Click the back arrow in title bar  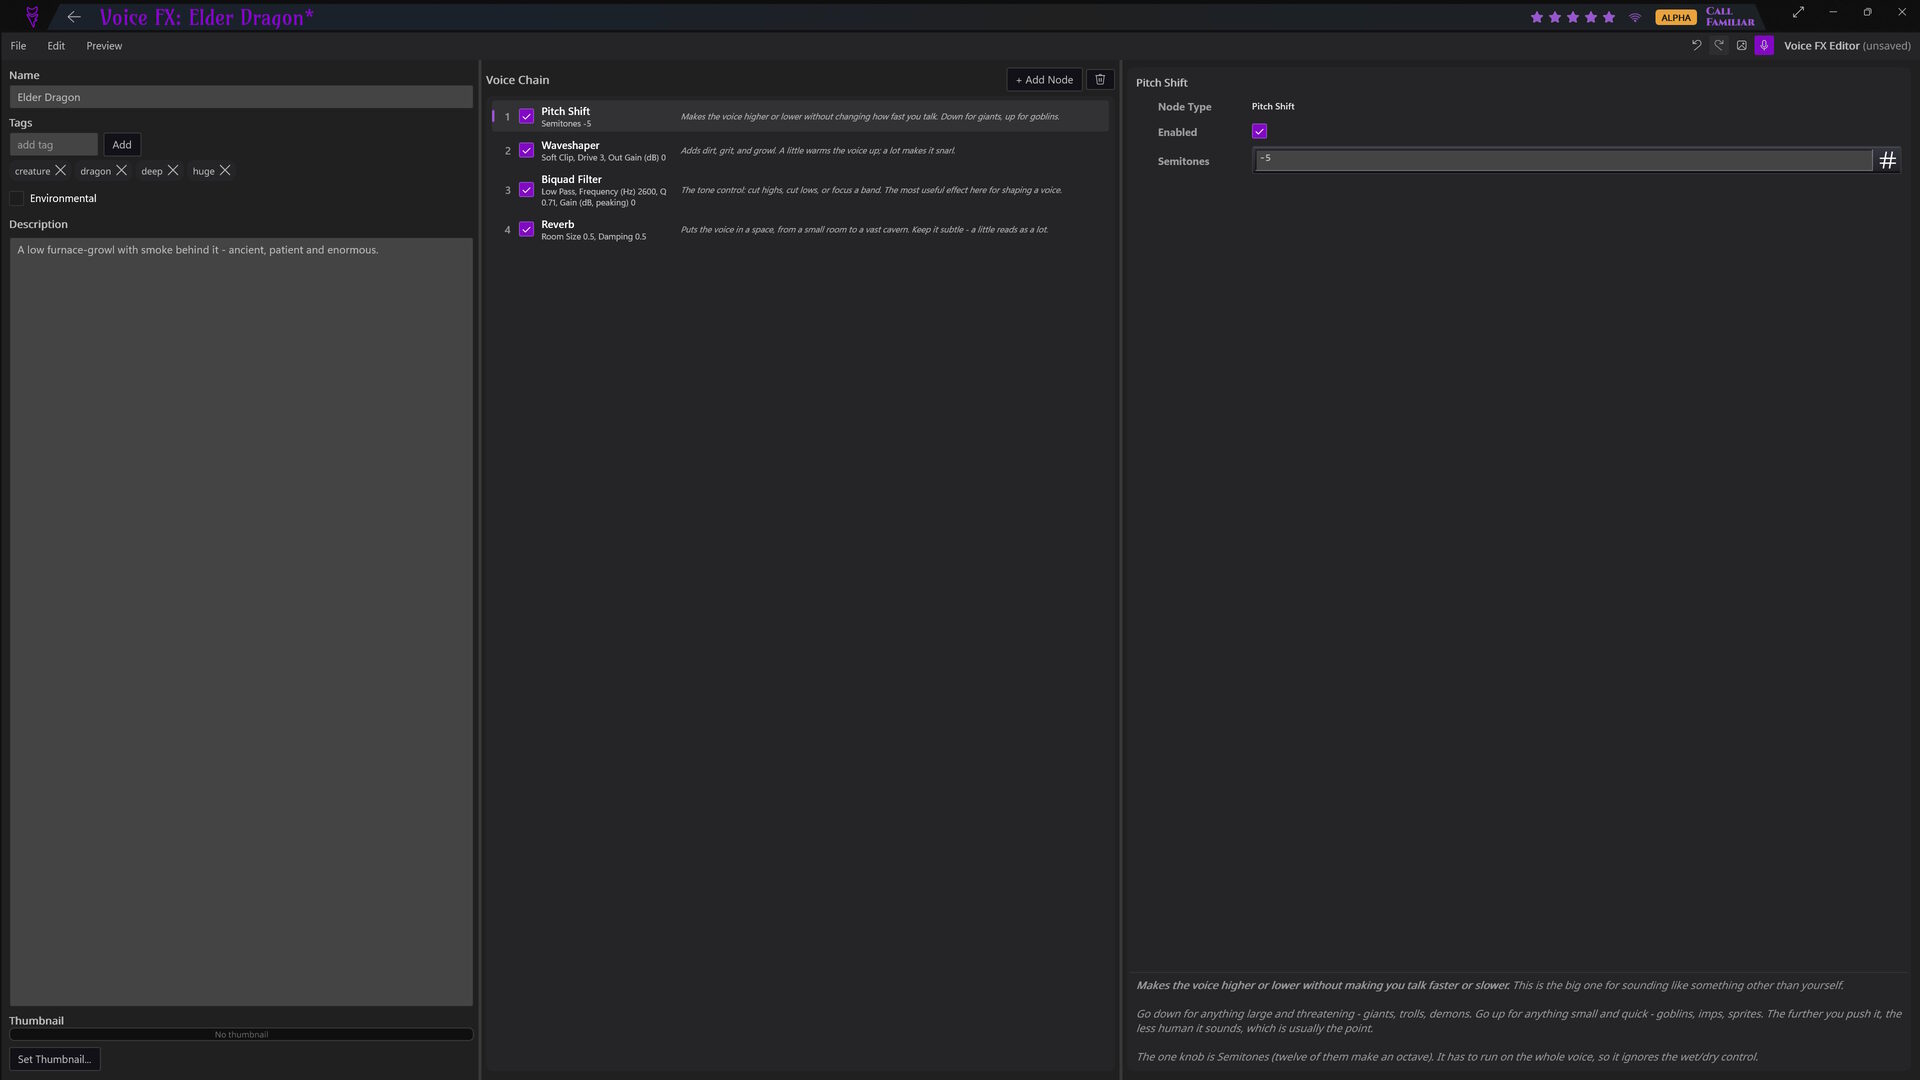click(73, 17)
